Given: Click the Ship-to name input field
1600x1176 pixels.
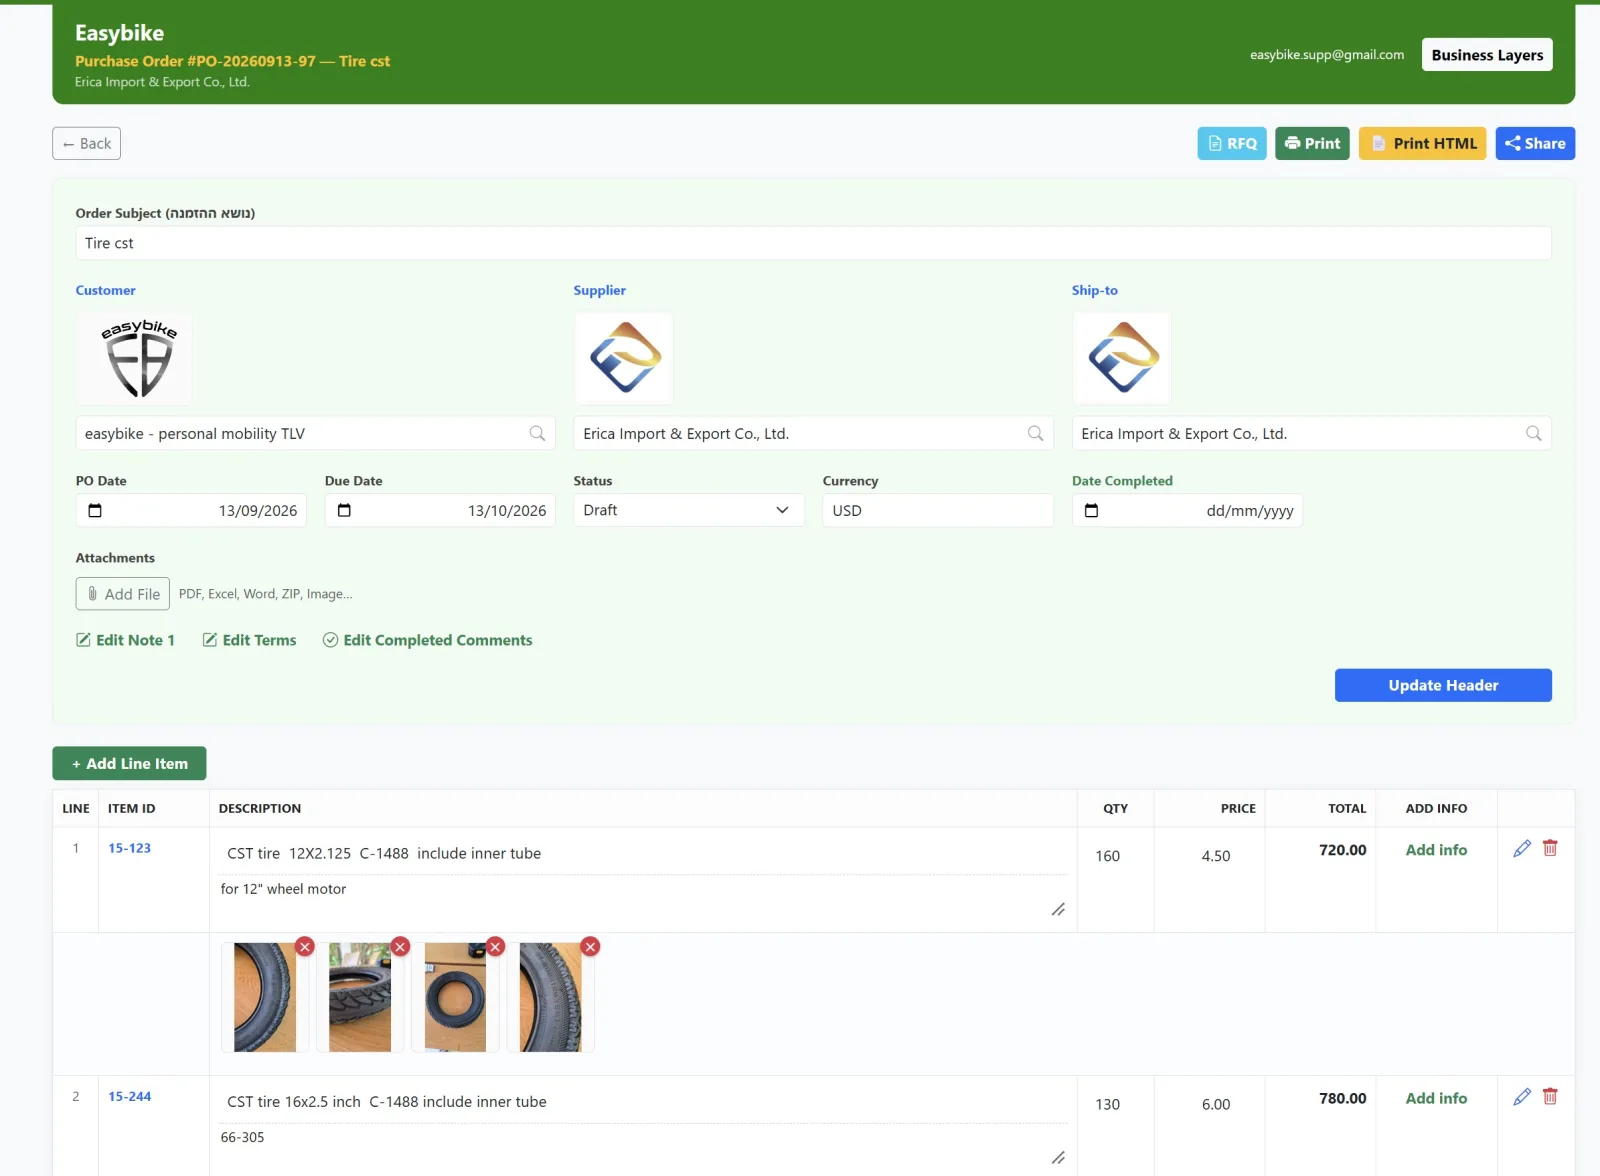Looking at the screenshot, I should click(1311, 433).
